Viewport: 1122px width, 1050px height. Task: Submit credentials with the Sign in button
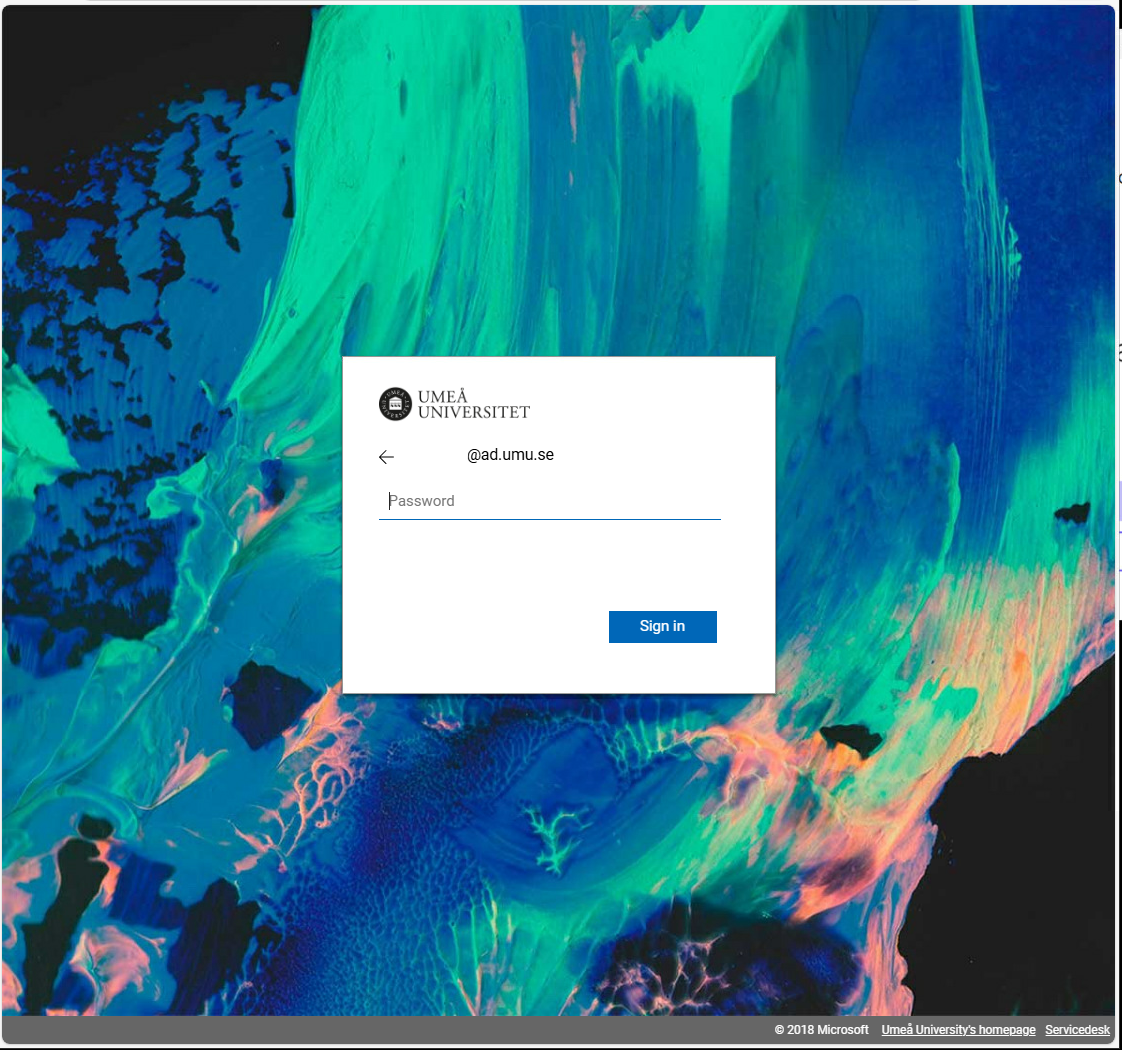point(663,626)
